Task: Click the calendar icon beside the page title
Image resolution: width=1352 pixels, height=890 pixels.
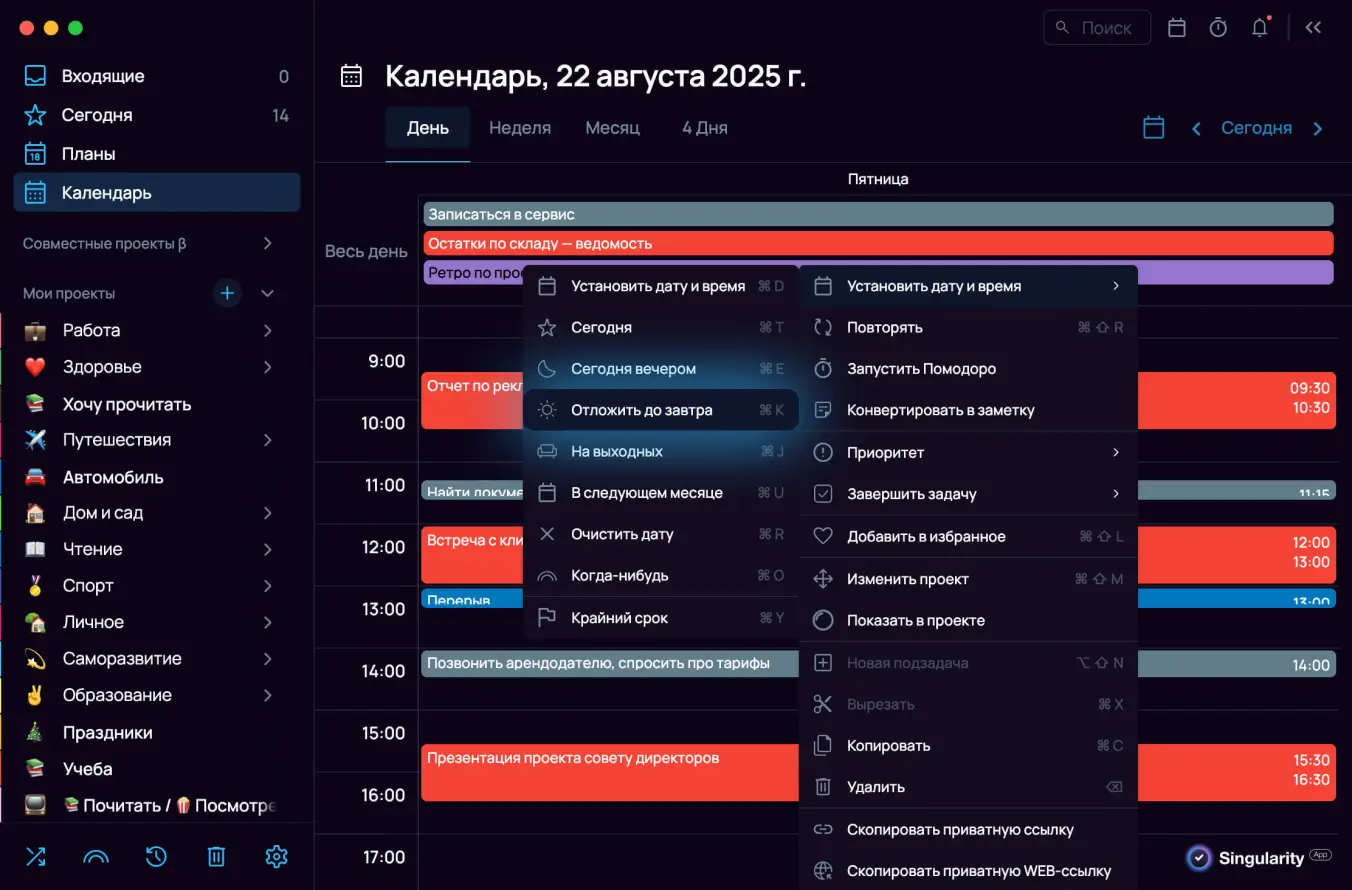Action: click(350, 76)
